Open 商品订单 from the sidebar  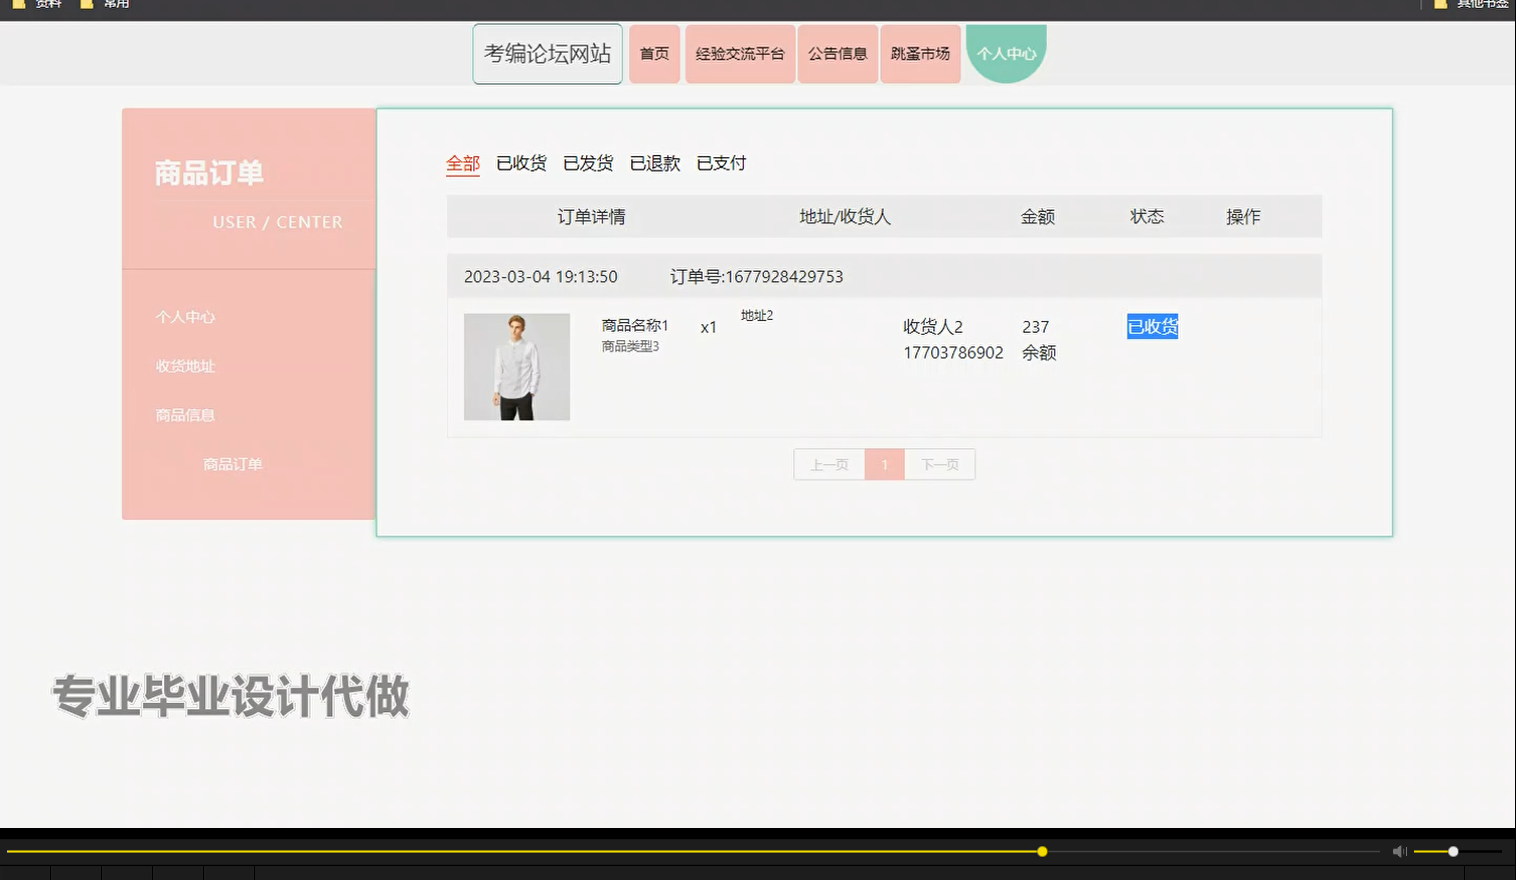click(232, 463)
